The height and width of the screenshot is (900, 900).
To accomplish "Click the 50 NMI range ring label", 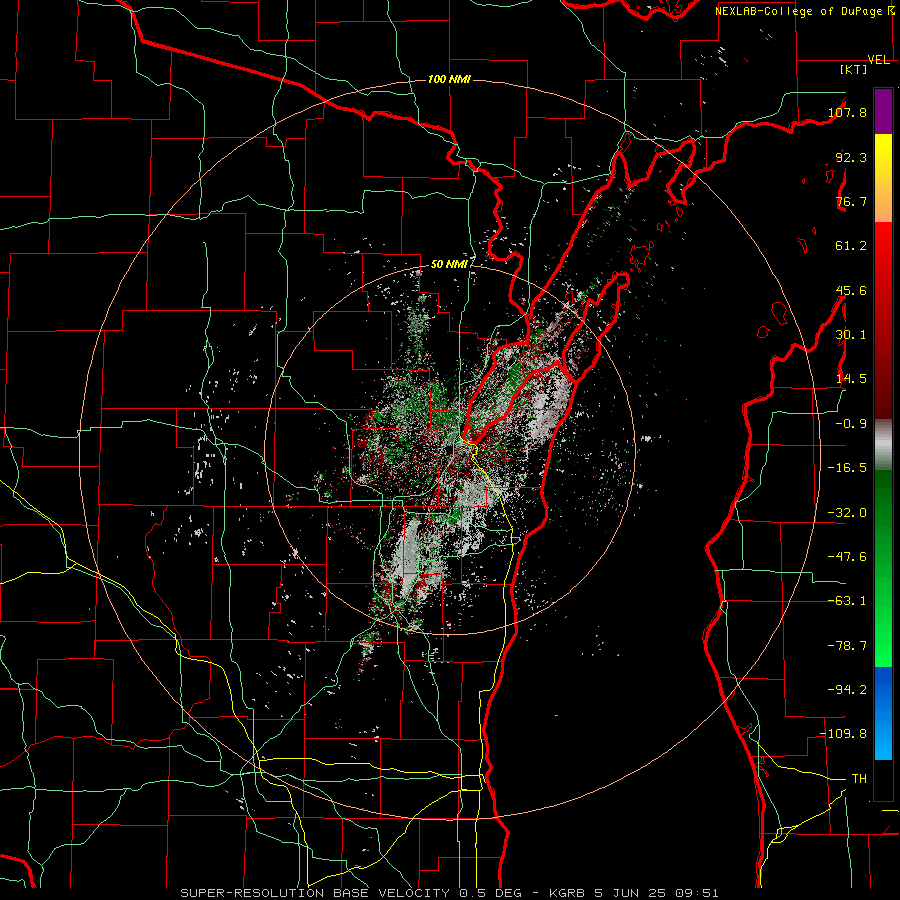I will click(449, 264).
